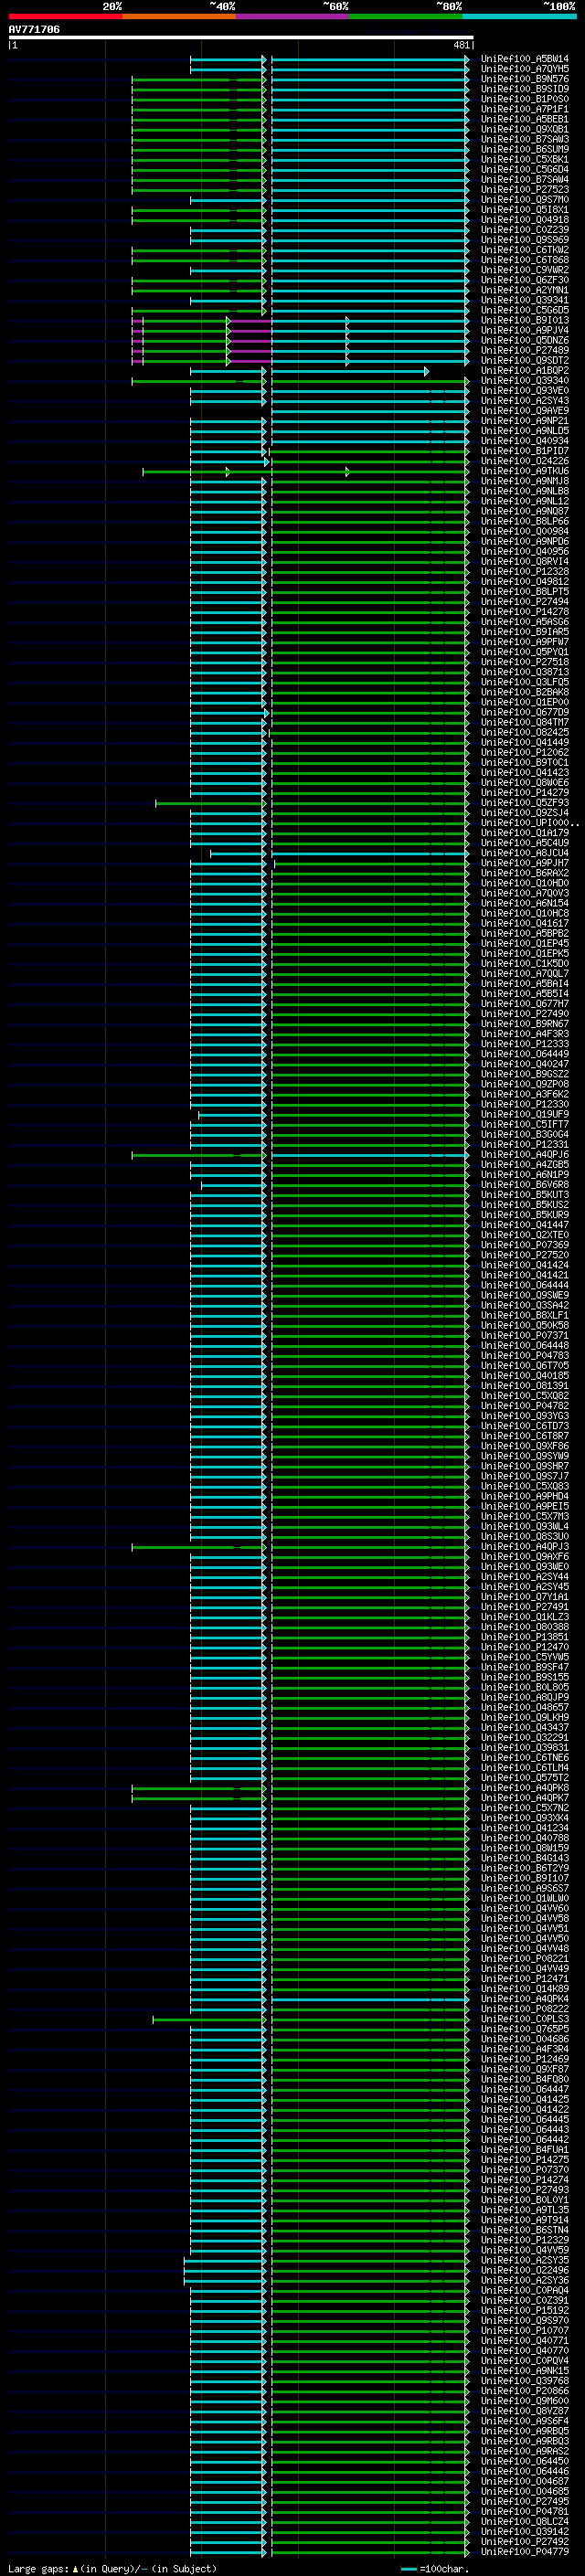Select hit label UniRef100_Q6ZF30

pos(525,280)
